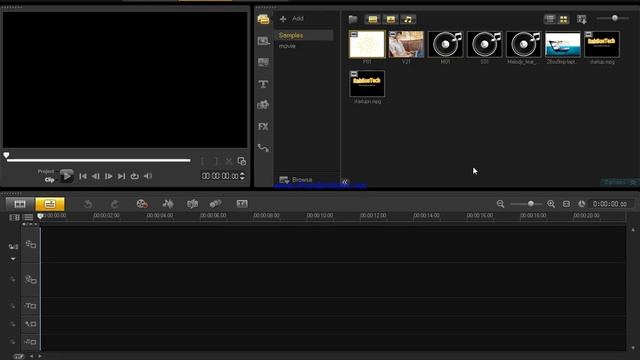
Task: Select the S01 audio clip
Action: pyautogui.click(x=484, y=44)
